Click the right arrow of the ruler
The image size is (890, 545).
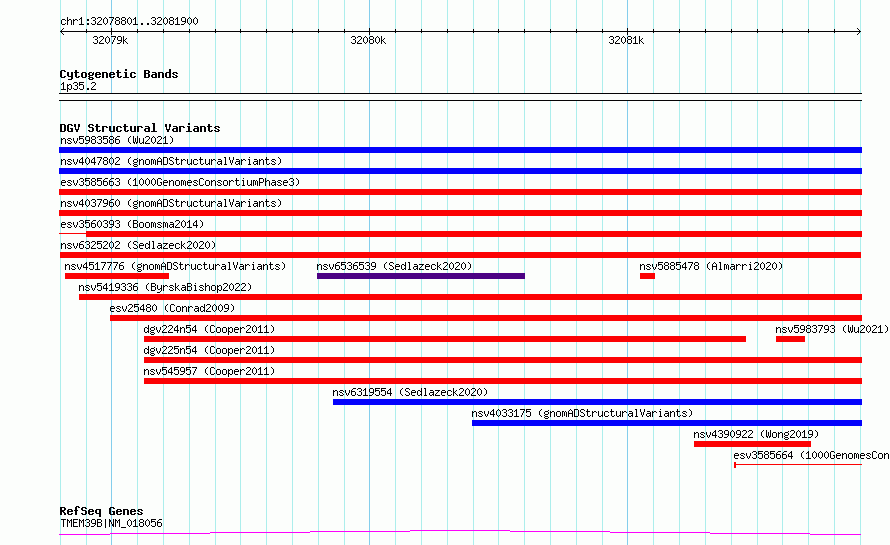859,32
